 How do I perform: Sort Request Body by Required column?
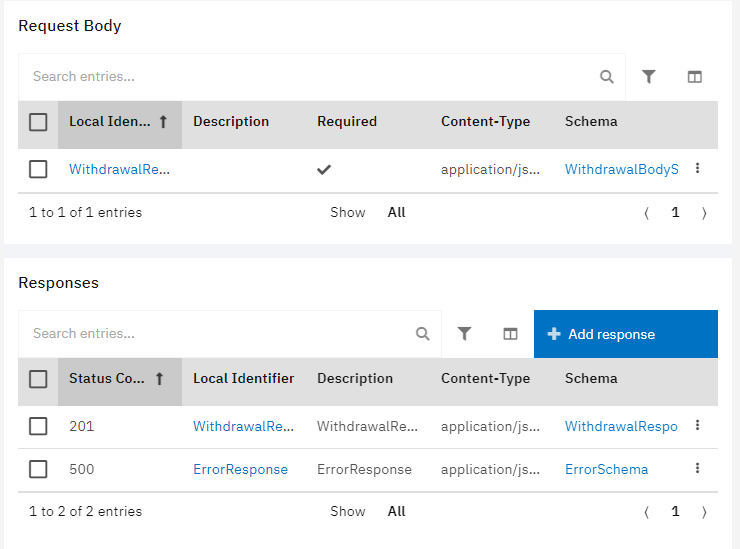(347, 121)
